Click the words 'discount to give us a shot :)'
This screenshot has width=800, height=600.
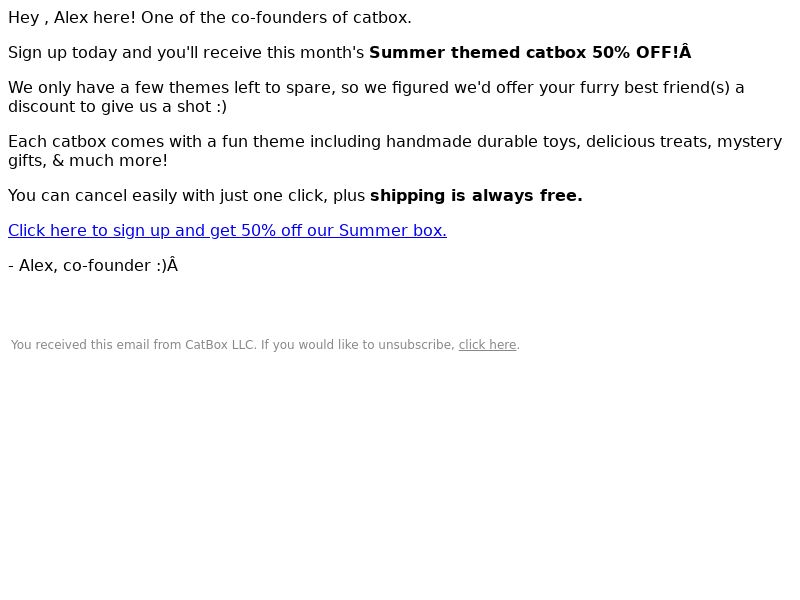click(117, 107)
